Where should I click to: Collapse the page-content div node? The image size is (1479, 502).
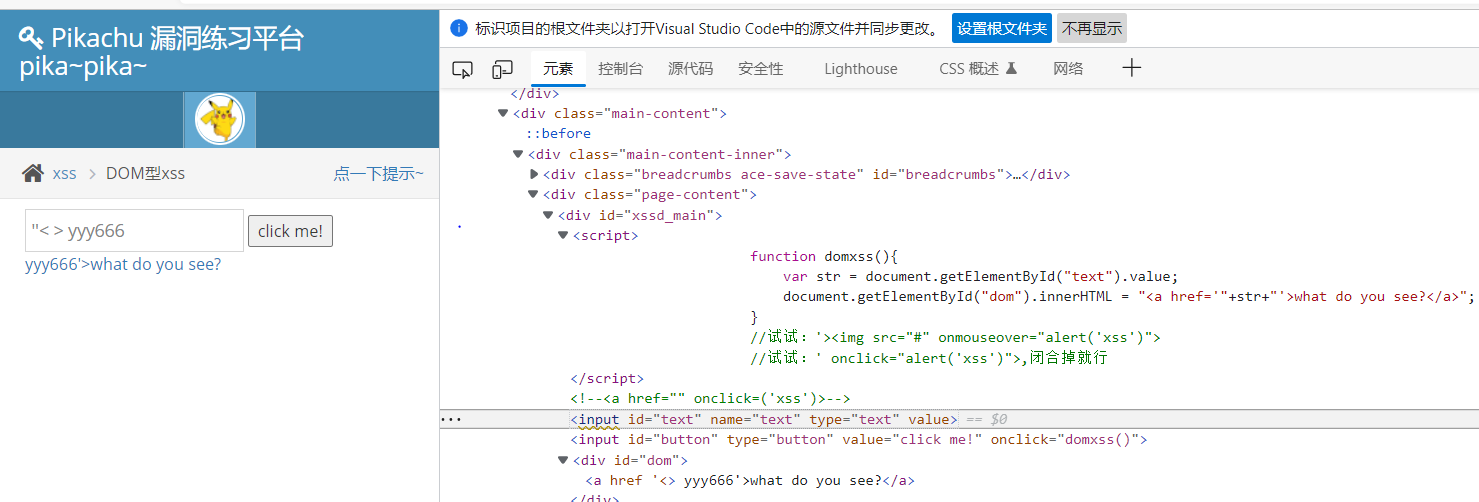(x=533, y=195)
